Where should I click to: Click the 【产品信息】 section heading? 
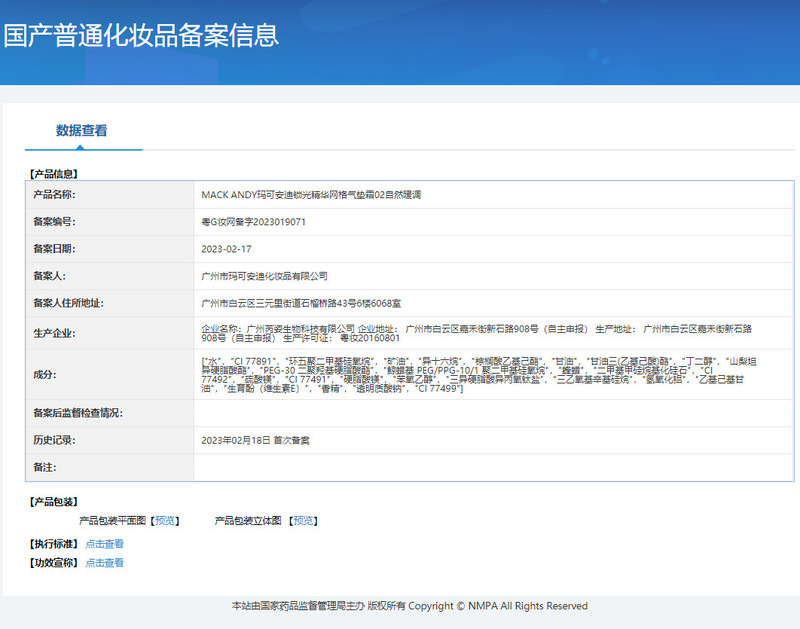pos(55,173)
